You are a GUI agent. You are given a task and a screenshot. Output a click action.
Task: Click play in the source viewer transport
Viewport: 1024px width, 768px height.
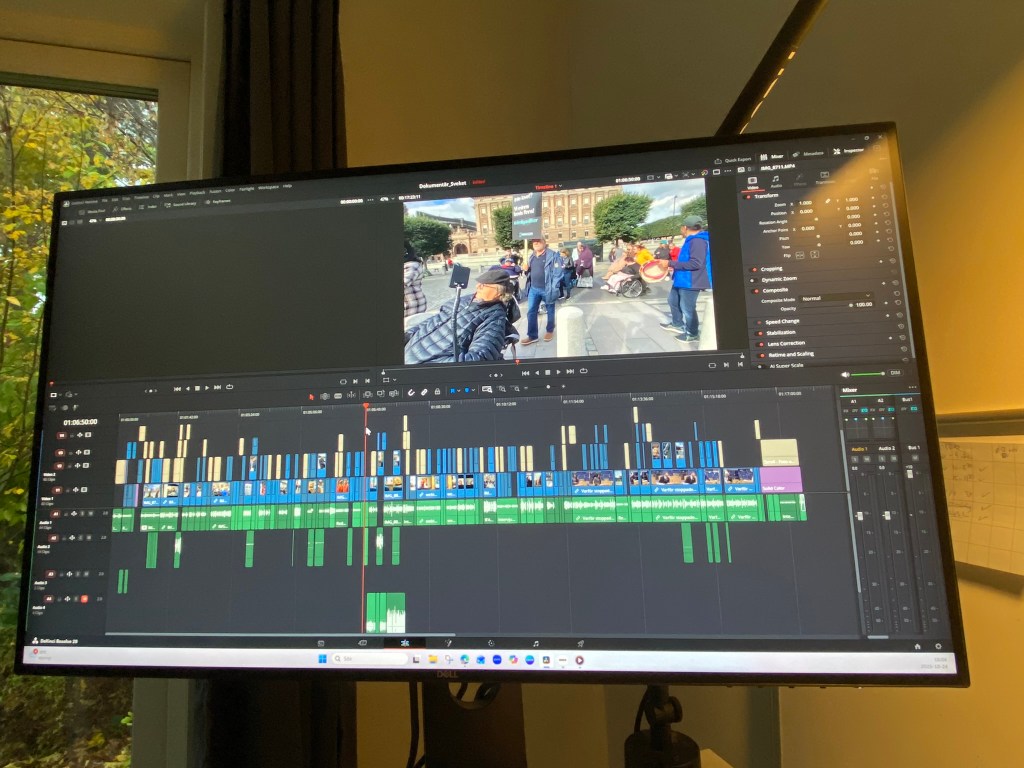point(208,388)
